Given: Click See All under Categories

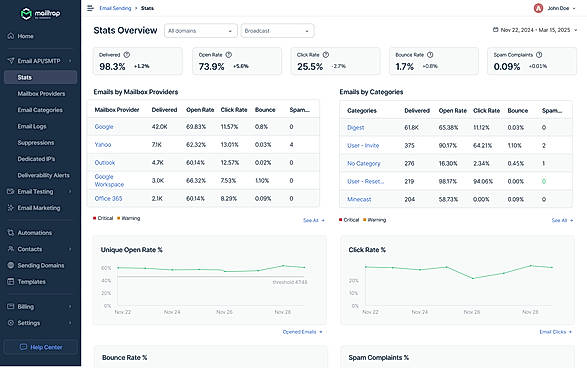Looking at the screenshot, I should pyautogui.click(x=562, y=220).
